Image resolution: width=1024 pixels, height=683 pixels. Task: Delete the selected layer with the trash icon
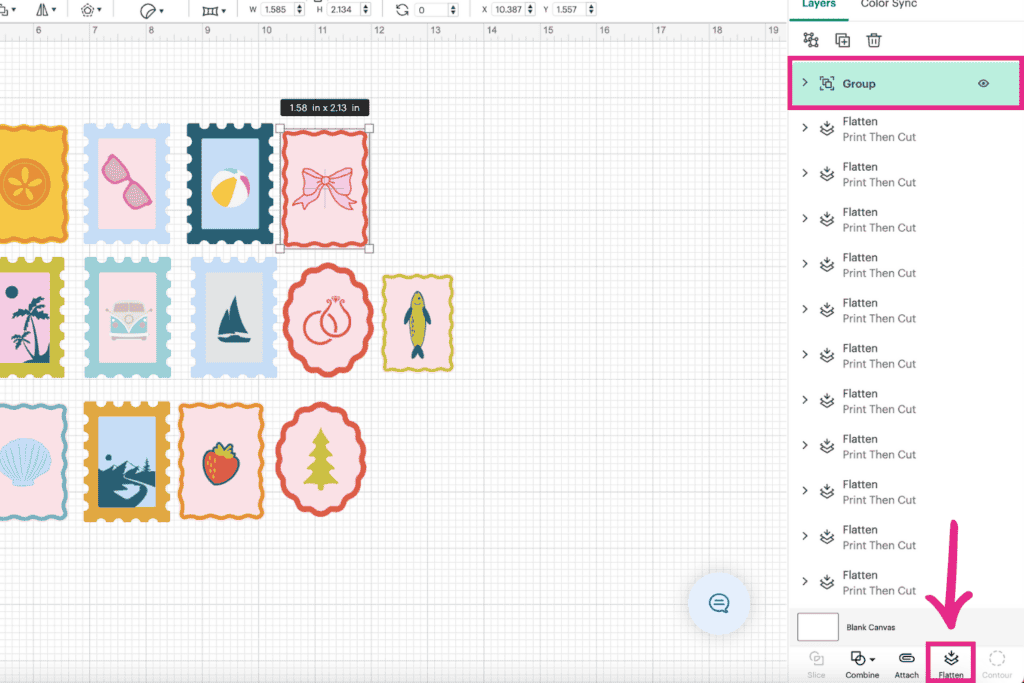pyautogui.click(x=874, y=40)
